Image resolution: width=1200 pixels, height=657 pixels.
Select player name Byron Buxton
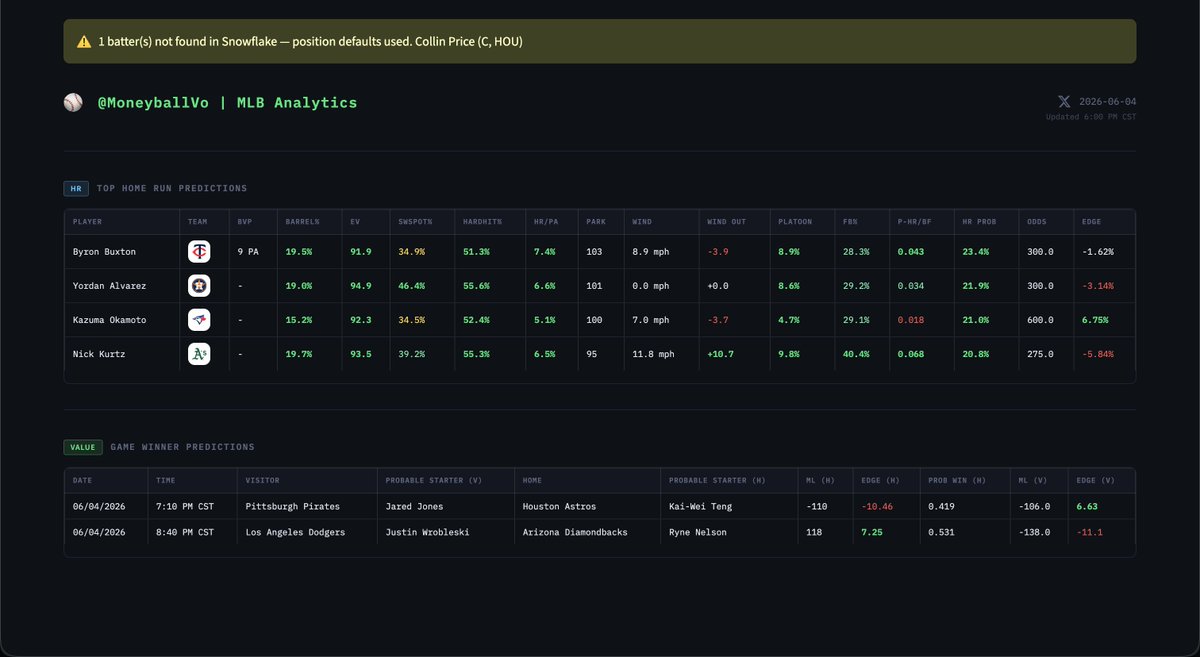pos(104,252)
